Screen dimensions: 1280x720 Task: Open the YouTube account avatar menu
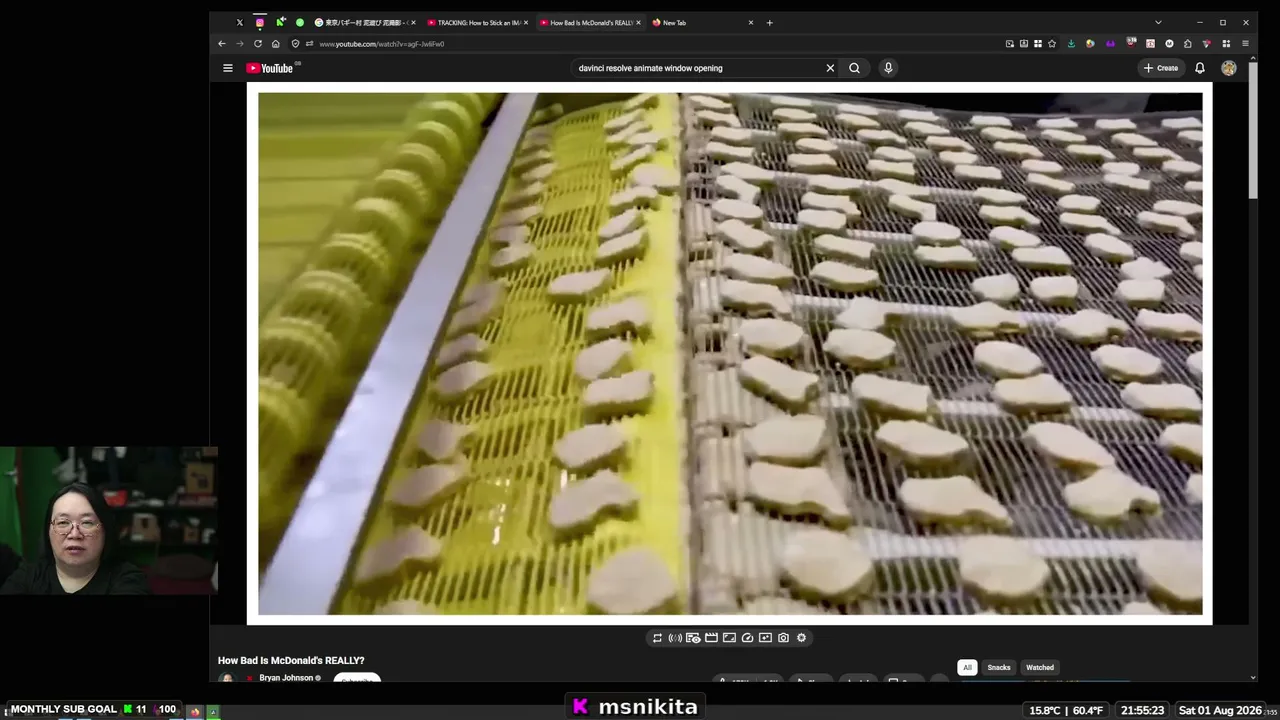[x=1229, y=68]
